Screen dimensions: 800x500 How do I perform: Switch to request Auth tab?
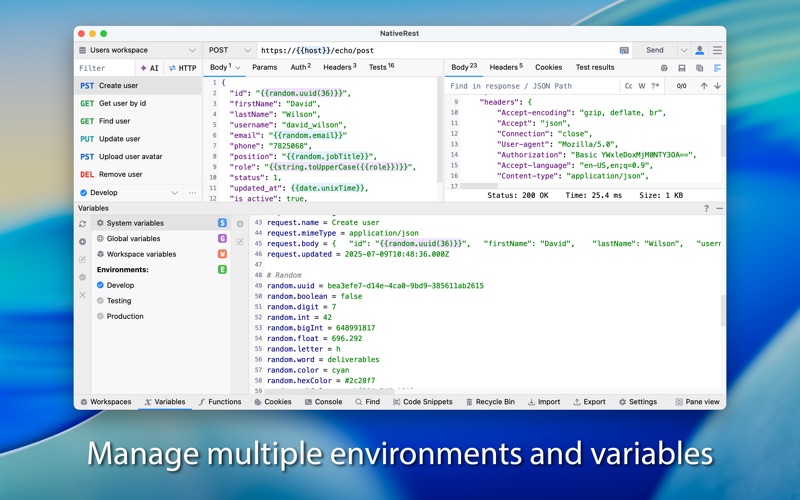tap(301, 67)
